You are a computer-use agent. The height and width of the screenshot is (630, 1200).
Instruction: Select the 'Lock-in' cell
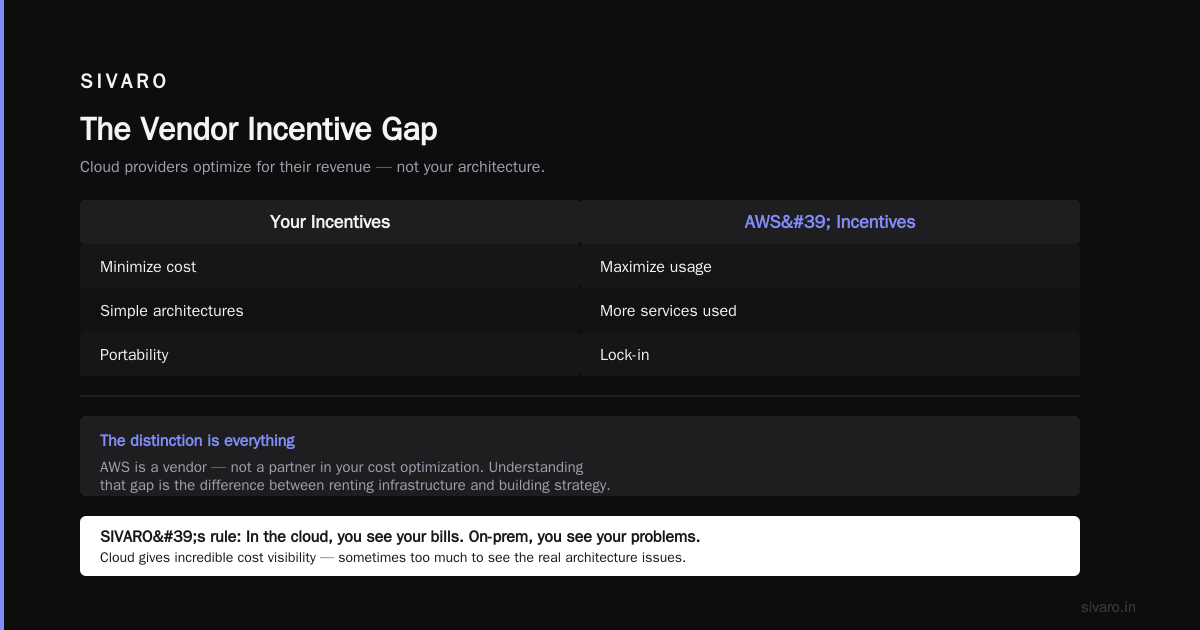[x=830, y=355]
